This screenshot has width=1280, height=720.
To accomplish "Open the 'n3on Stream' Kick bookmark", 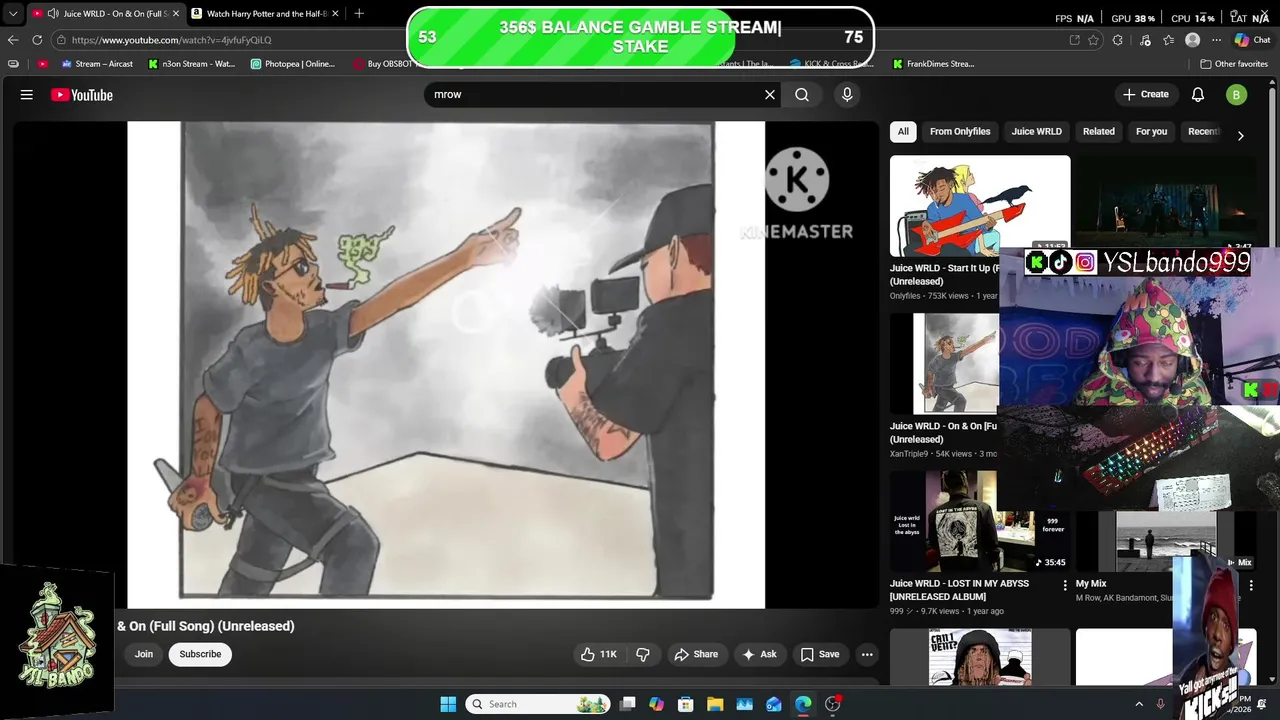I will click(191, 64).
